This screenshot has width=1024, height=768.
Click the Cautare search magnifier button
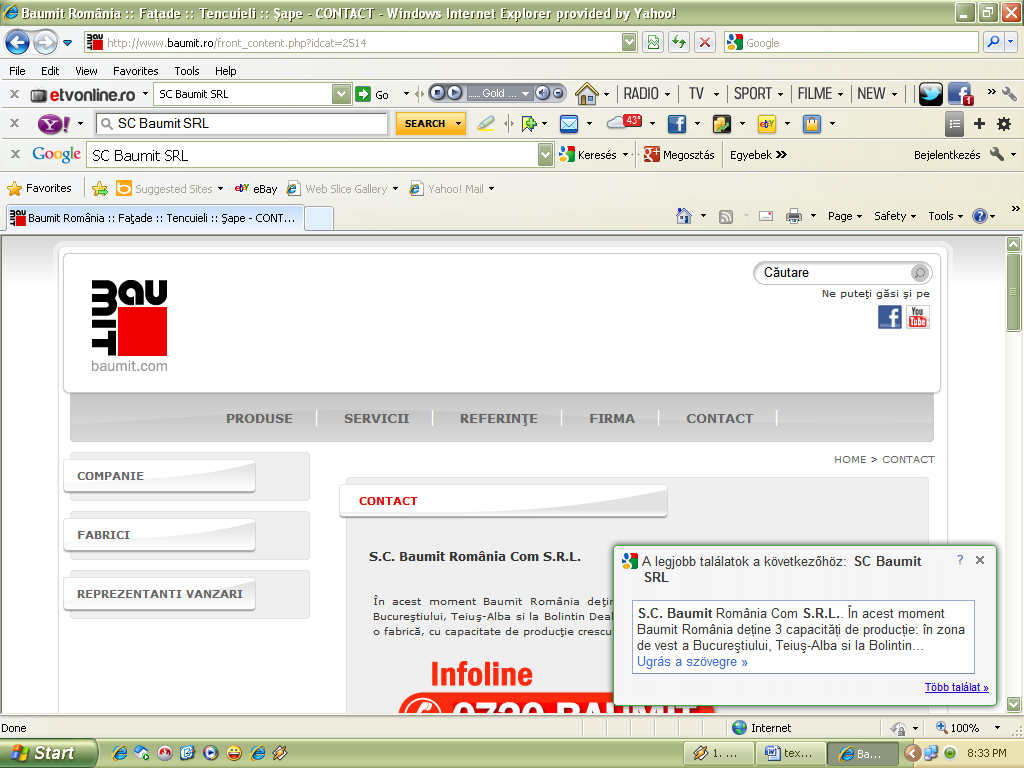920,272
